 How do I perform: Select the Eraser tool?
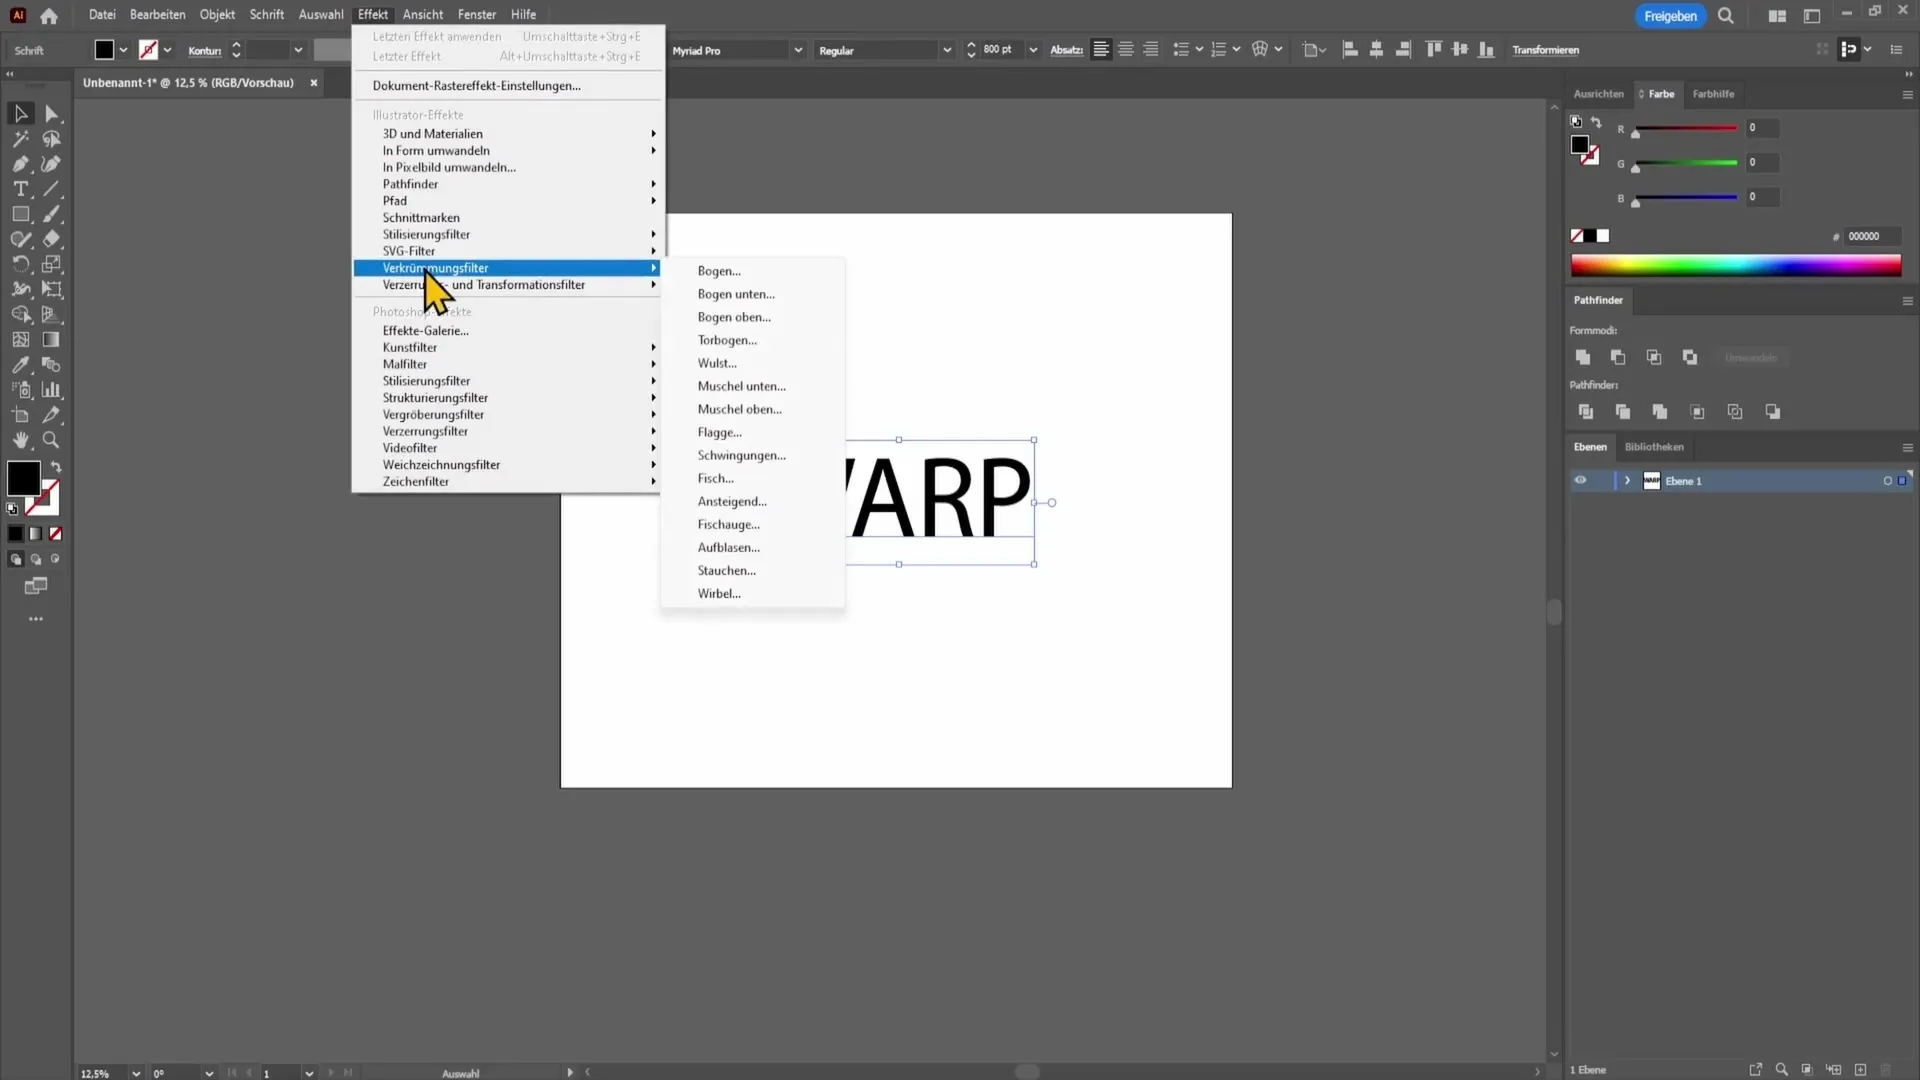point(52,239)
